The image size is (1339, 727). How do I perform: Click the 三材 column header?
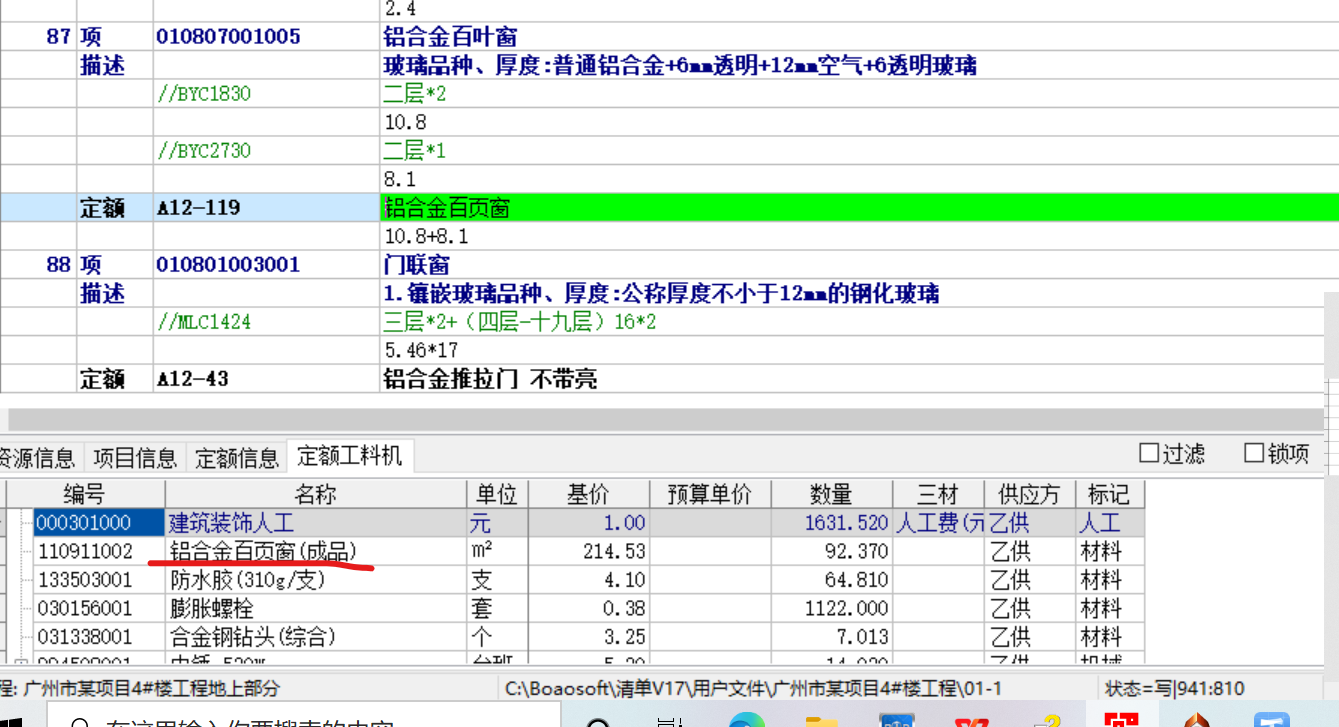[938, 494]
